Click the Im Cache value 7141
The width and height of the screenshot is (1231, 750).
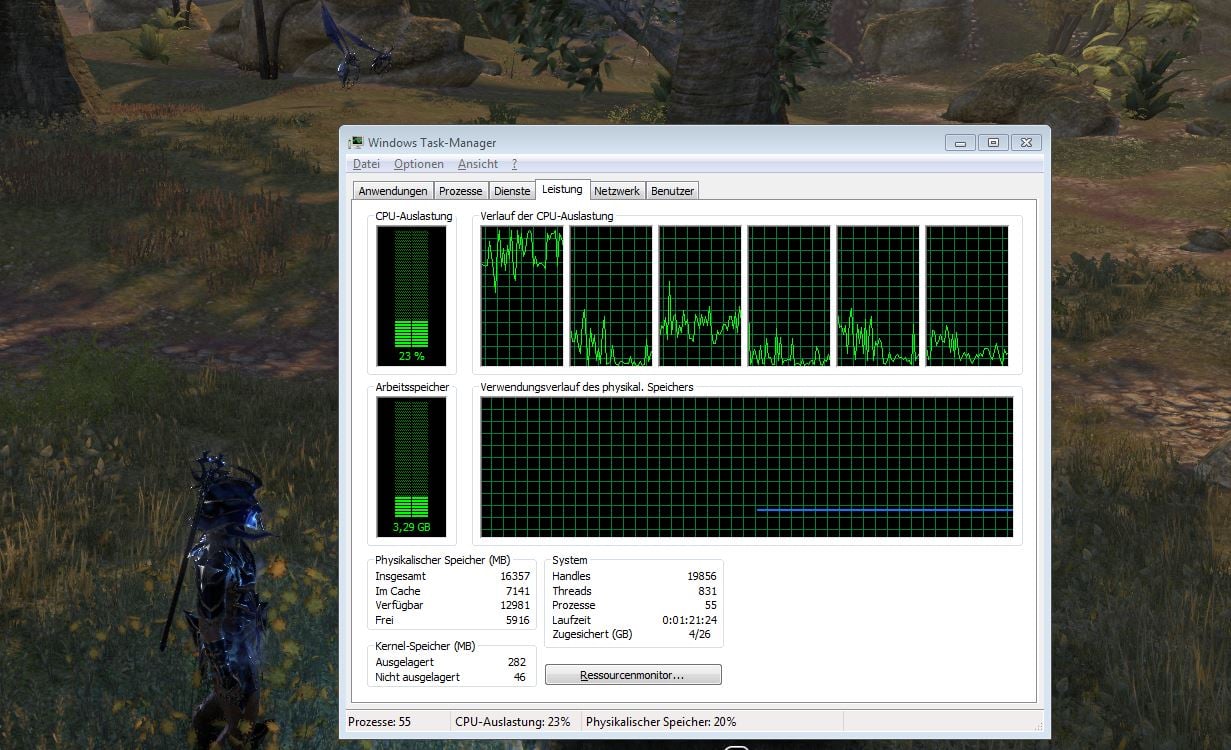[518, 591]
